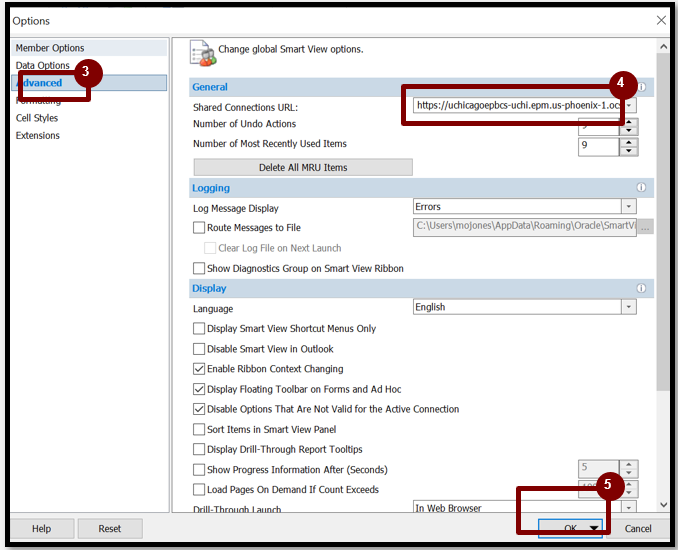This screenshot has width=678, height=550.
Task: Decrease Show Progress Information seconds value
Action: point(629,473)
